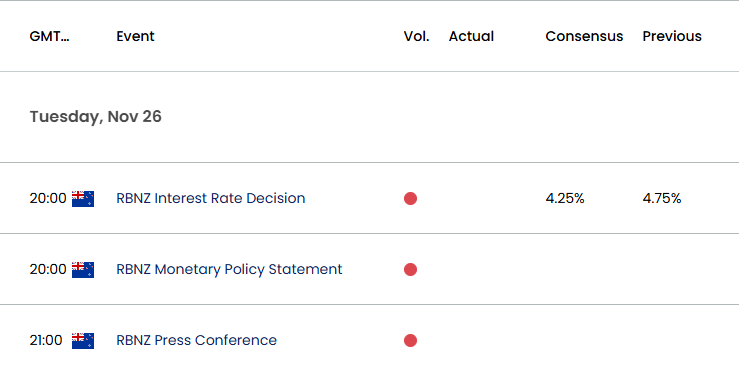Viewport: 739px width, 366px height.
Task: Click red volatility dot for RBNZ Press Conference
Action: point(411,341)
